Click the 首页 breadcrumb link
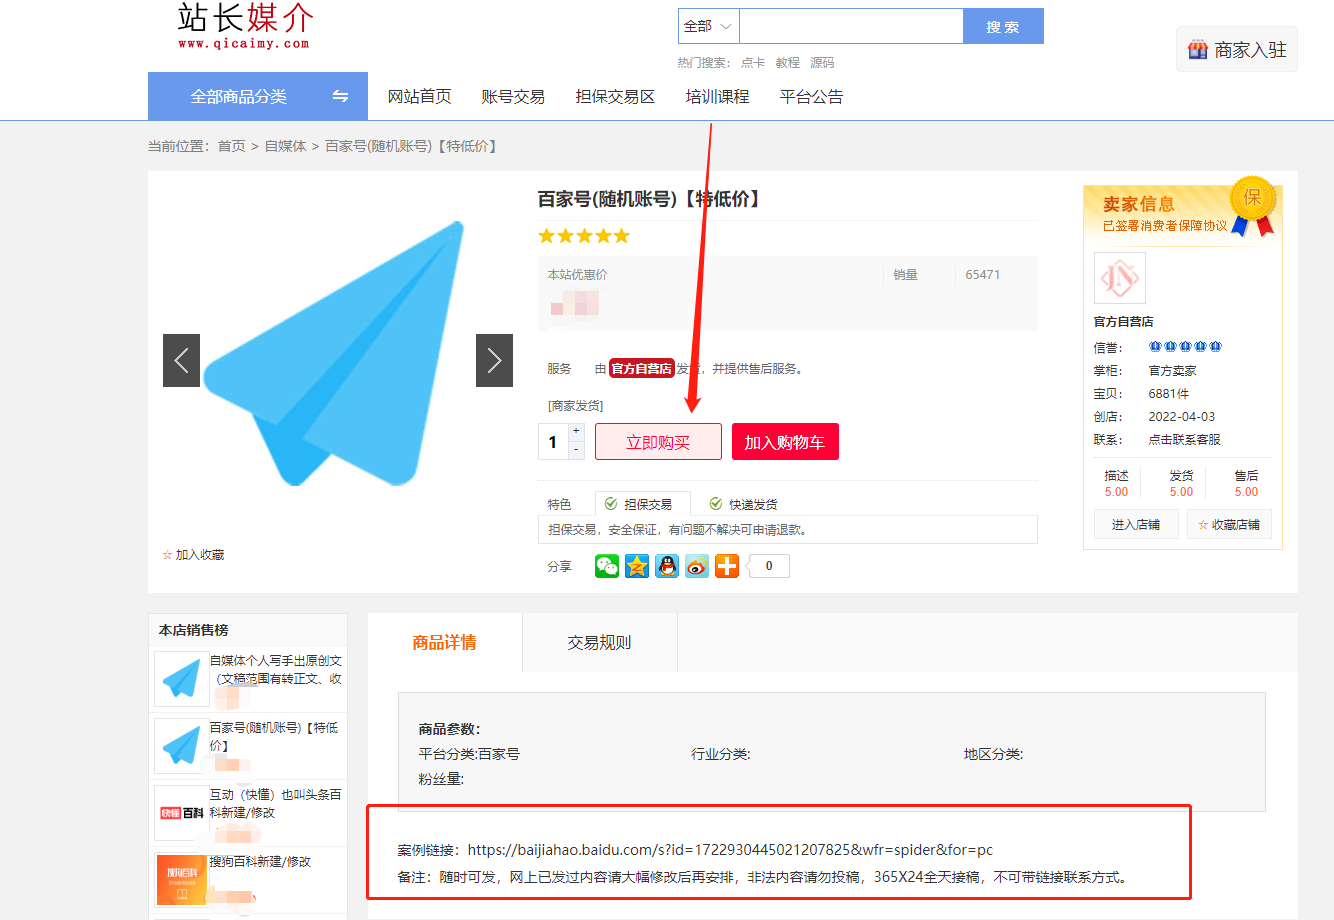Image resolution: width=1334 pixels, height=920 pixels. 231,146
